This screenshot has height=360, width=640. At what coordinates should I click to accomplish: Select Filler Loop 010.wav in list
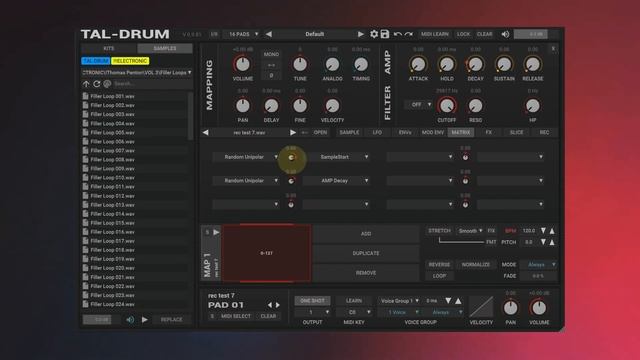[135, 178]
